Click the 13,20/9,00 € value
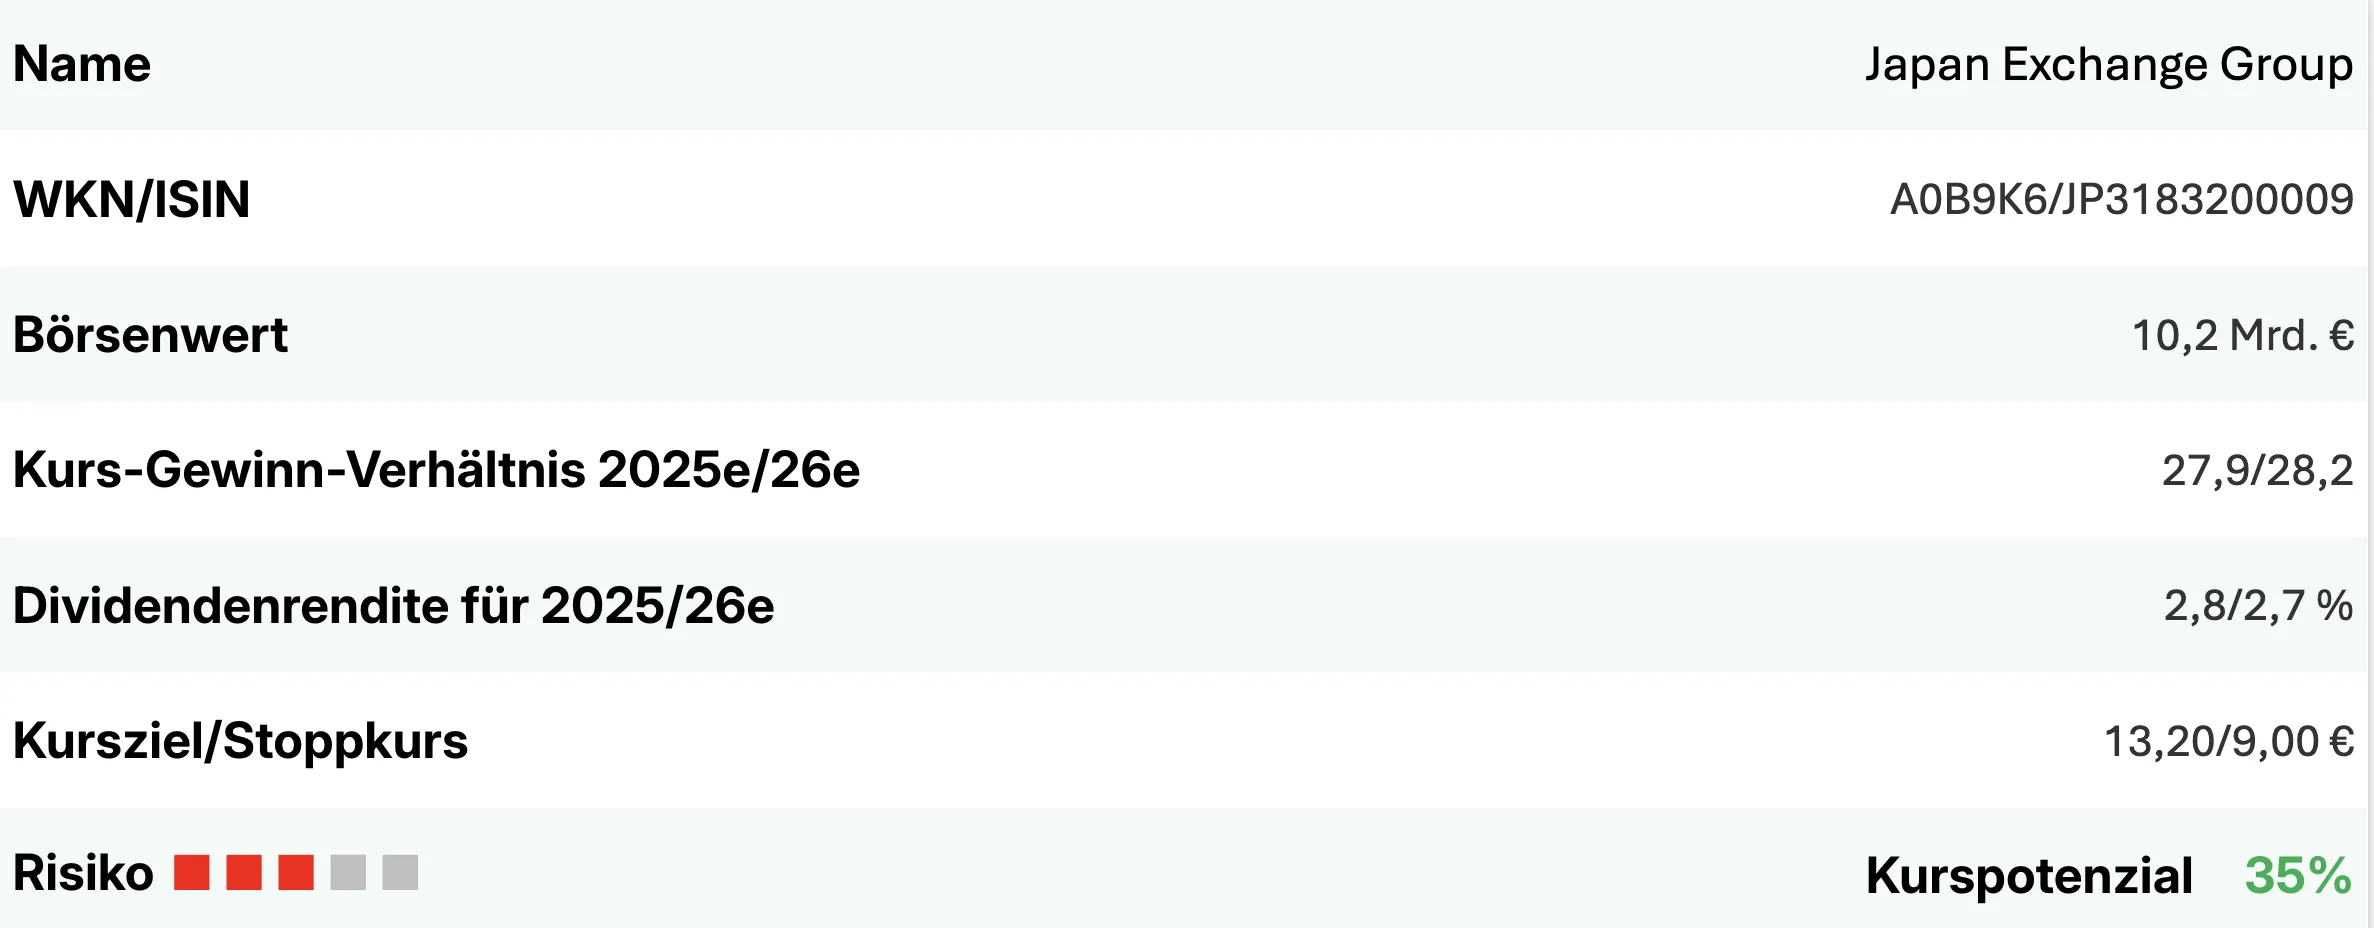The image size is (2374, 928). (2228, 742)
